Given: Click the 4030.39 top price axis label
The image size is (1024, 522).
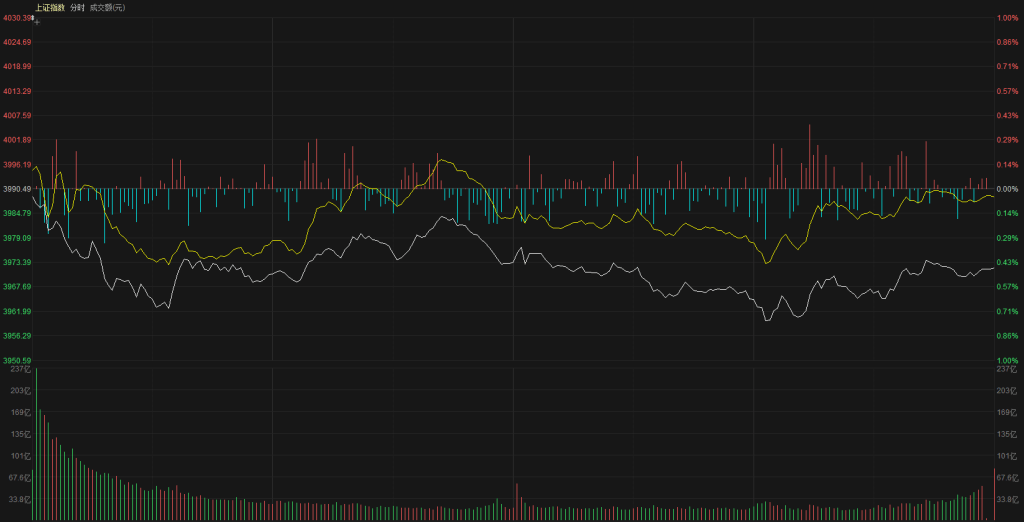Looking at the screenshot, I should pyautogui.click(x=17, y=18).
